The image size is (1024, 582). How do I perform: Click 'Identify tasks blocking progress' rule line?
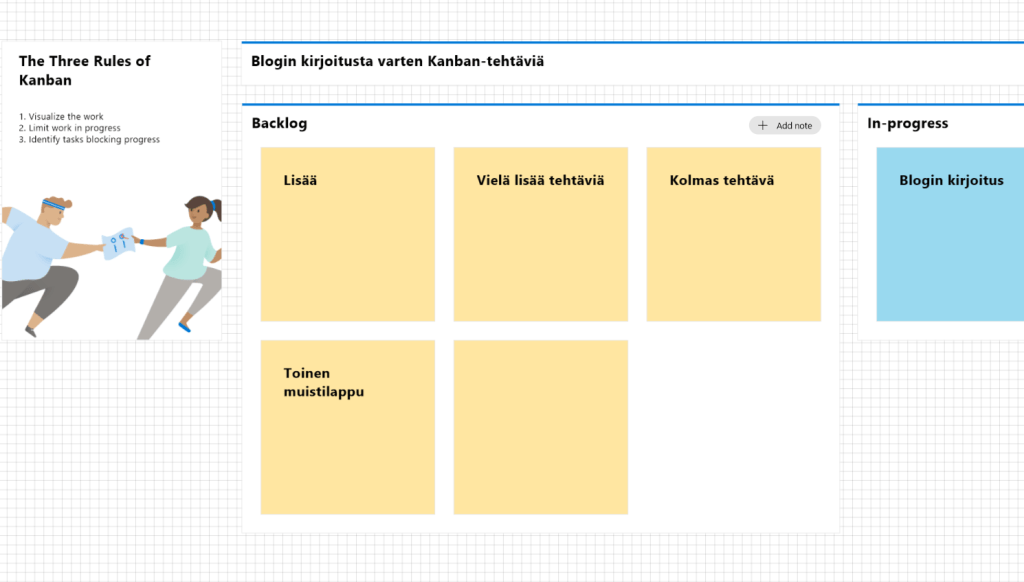[89, 139]
